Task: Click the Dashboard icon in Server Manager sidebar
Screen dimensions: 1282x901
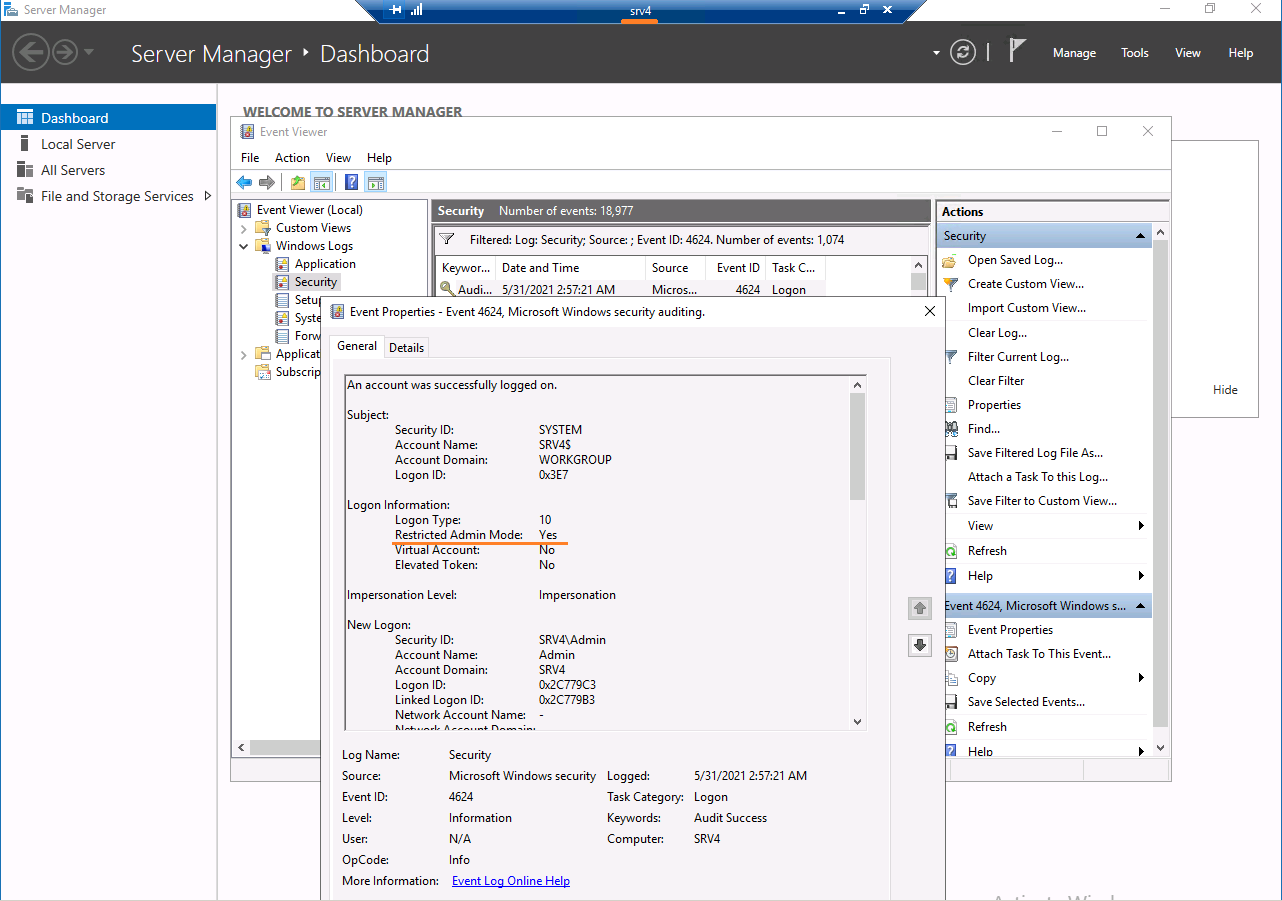Action: (25, 117)
